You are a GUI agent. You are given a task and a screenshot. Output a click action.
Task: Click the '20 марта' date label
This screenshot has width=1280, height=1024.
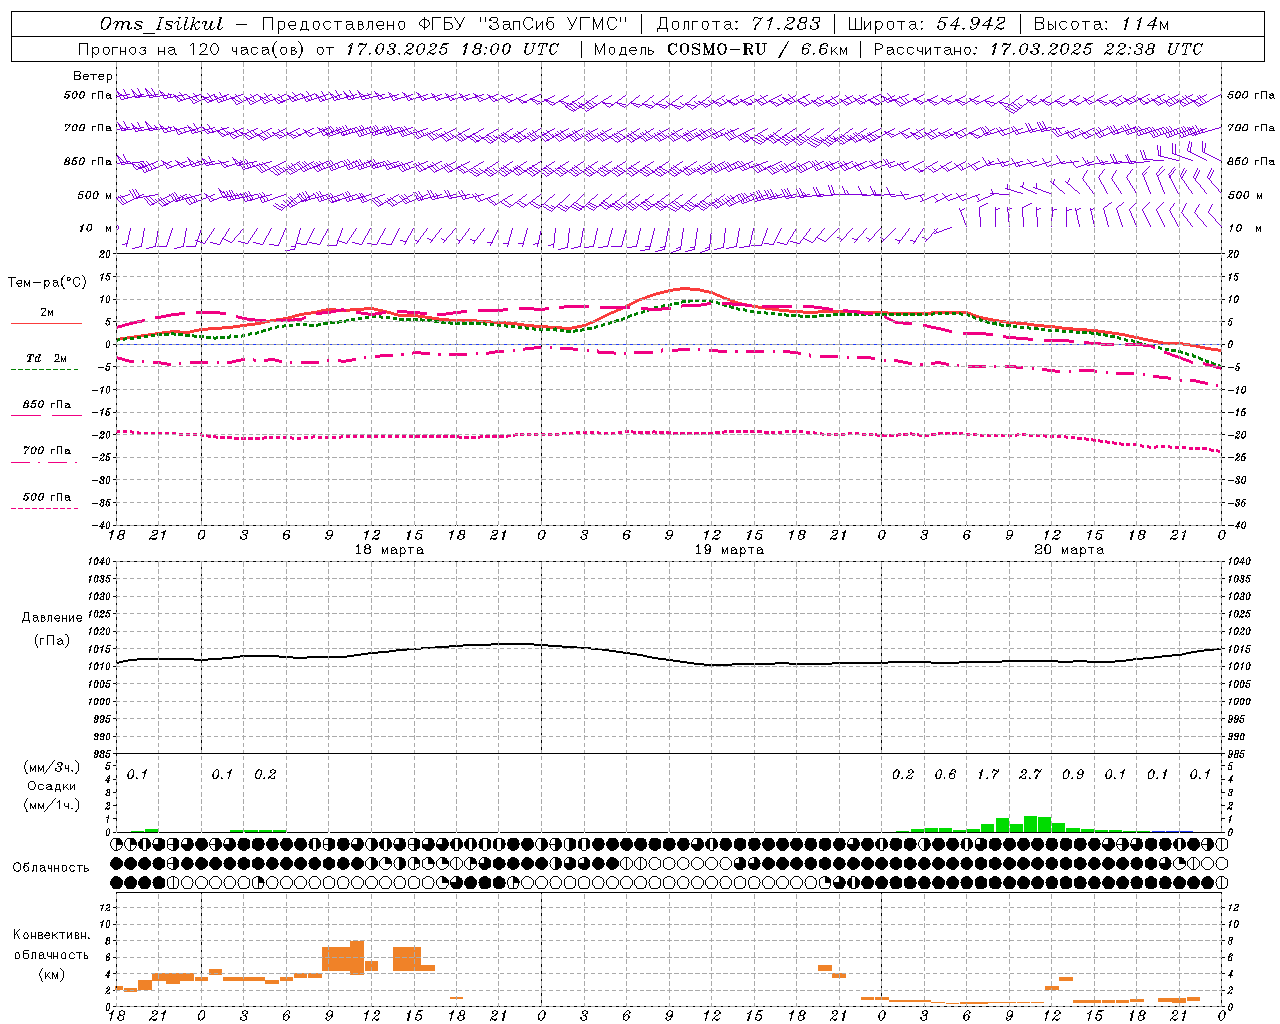(x=1069, y=550)
